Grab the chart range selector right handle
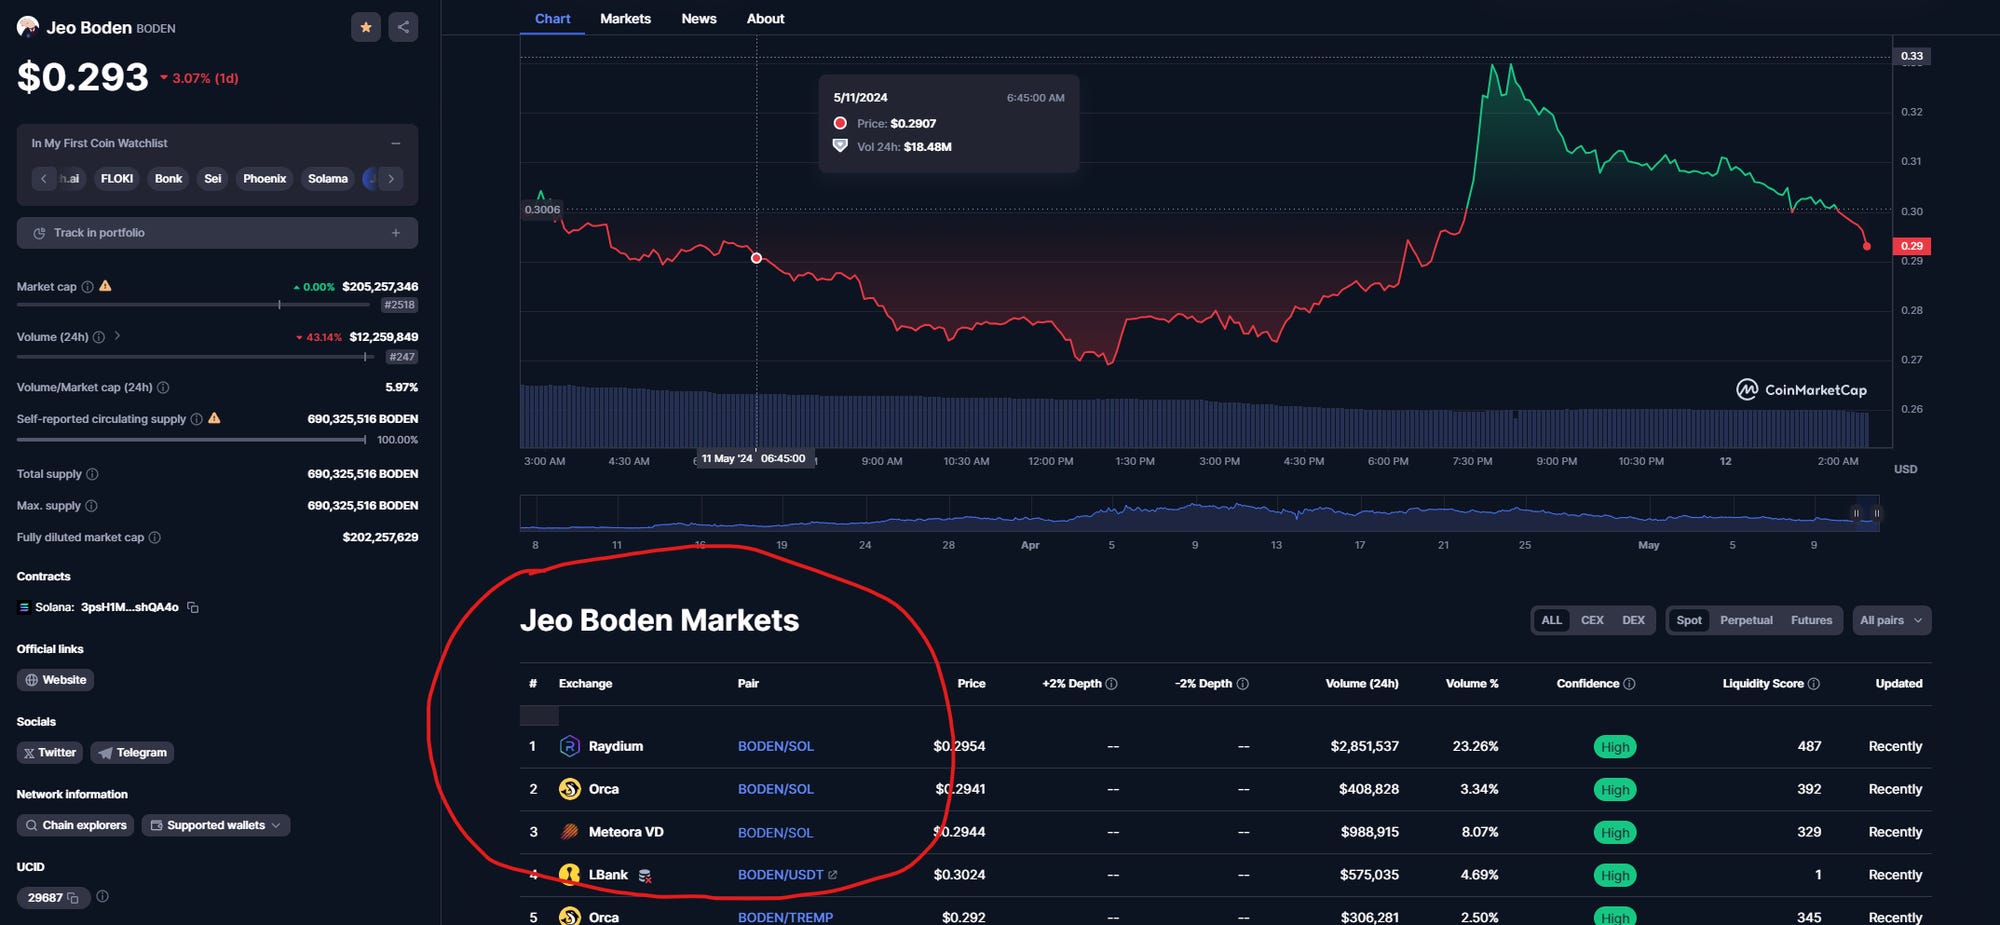This screenshot has height=925, width=2000. tap(1877, 513)
